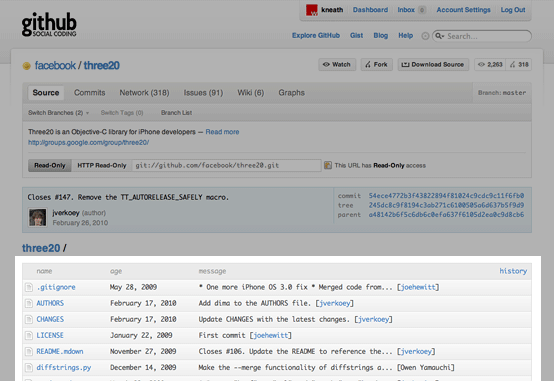Image resolution: width=554 pixels, height=381 pixels.
Task: Open the Wiki (6) tab
Action: [x=251, y=93]
